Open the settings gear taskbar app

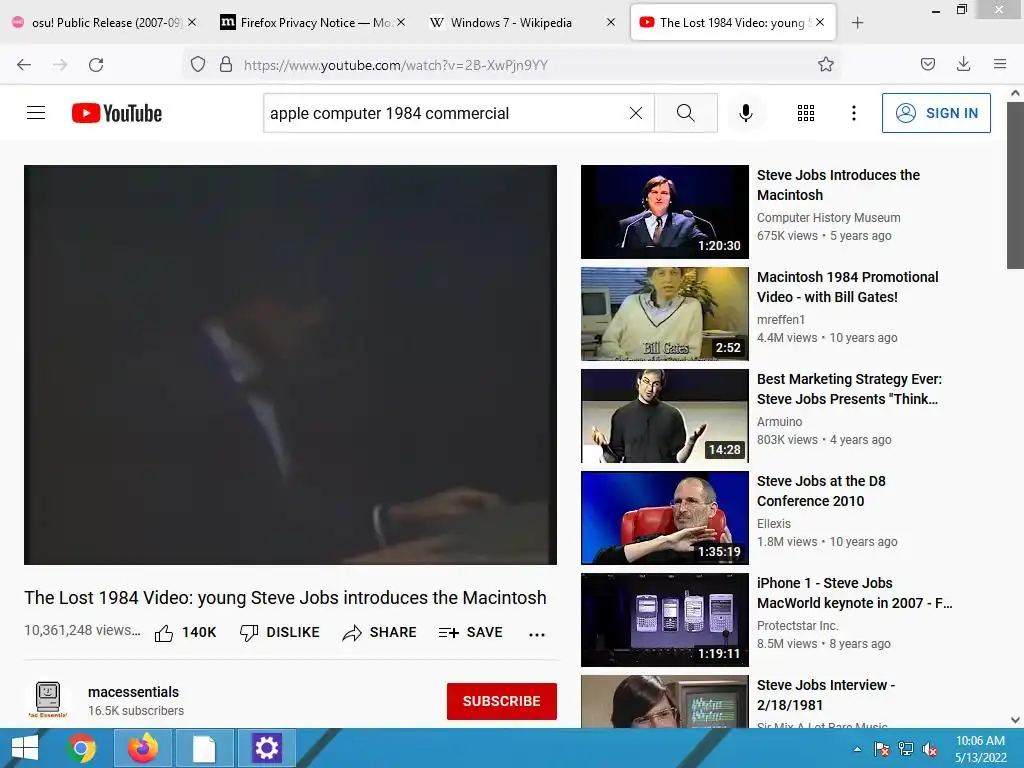266,748
